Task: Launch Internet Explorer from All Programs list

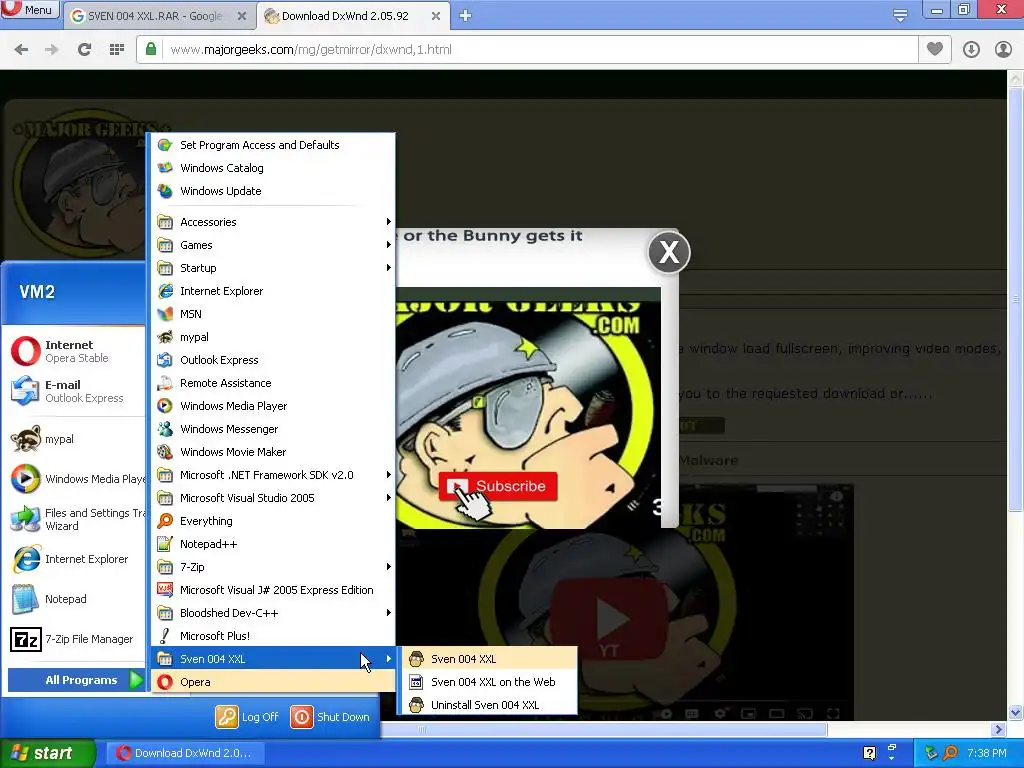Action: (x=273, y=291)
